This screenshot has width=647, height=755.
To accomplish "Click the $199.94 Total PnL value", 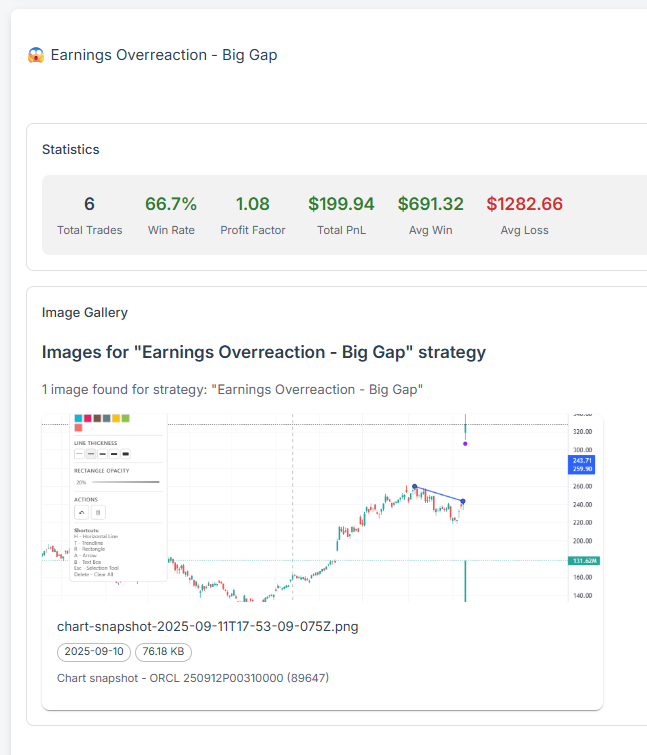I will tap(341, 204).
